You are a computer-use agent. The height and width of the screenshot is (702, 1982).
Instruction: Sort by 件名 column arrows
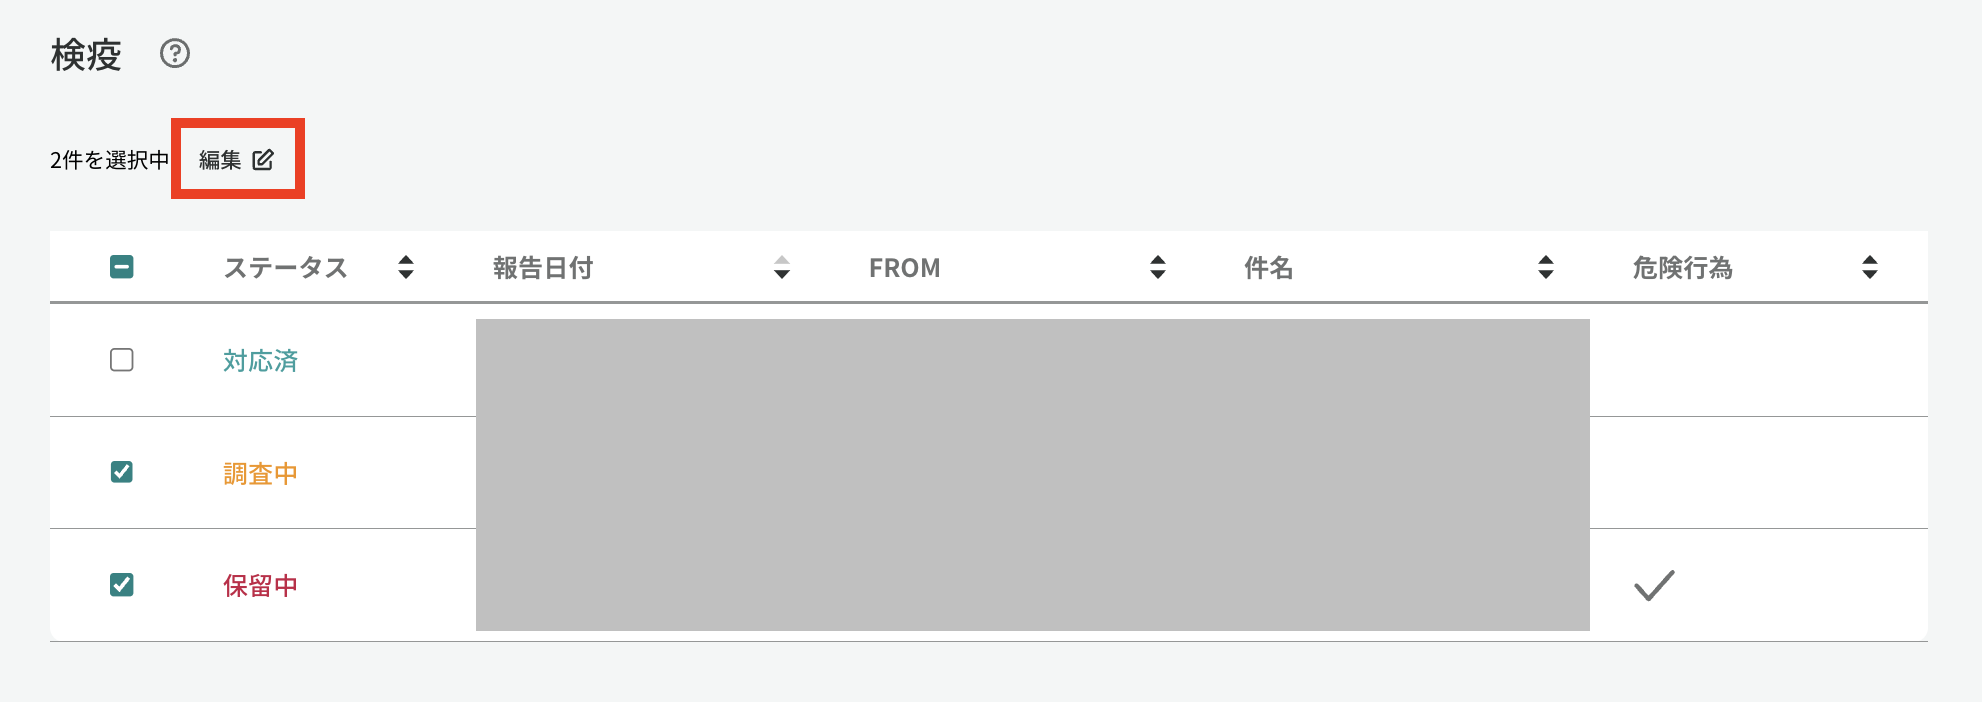tap(1546, 267)
